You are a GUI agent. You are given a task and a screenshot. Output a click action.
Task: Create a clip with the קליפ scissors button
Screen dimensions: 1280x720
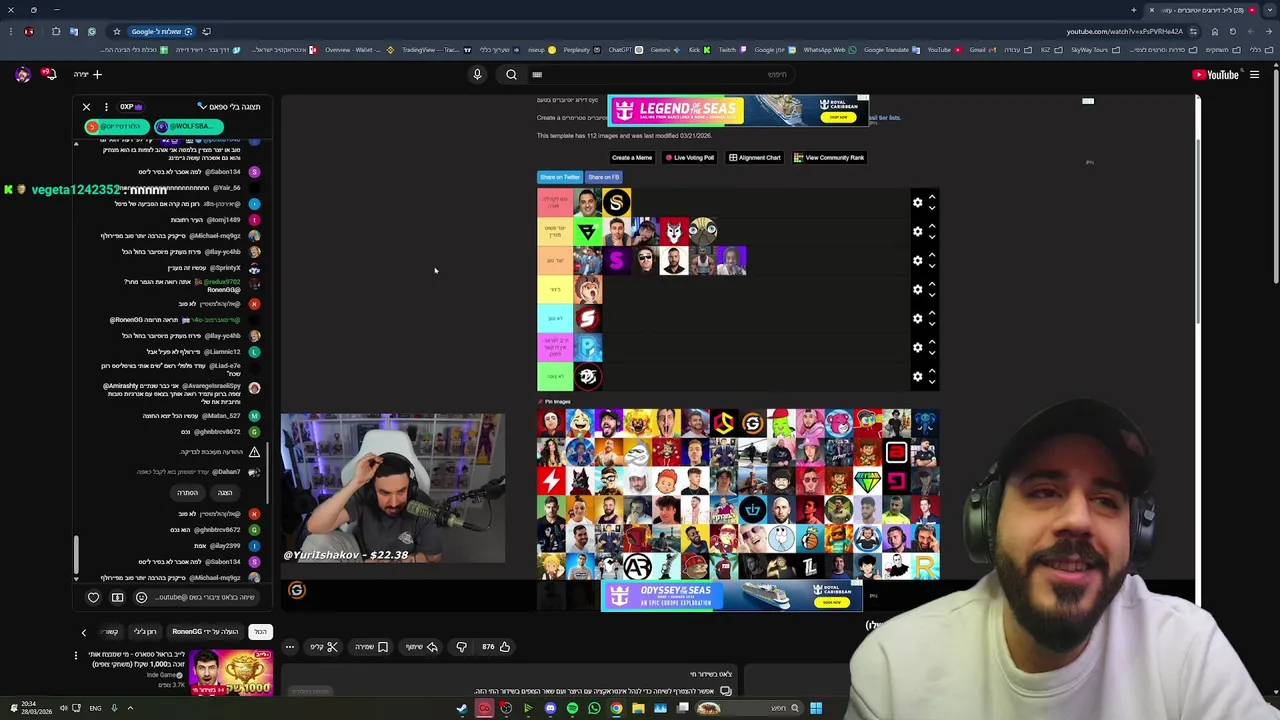pos(325,647)
